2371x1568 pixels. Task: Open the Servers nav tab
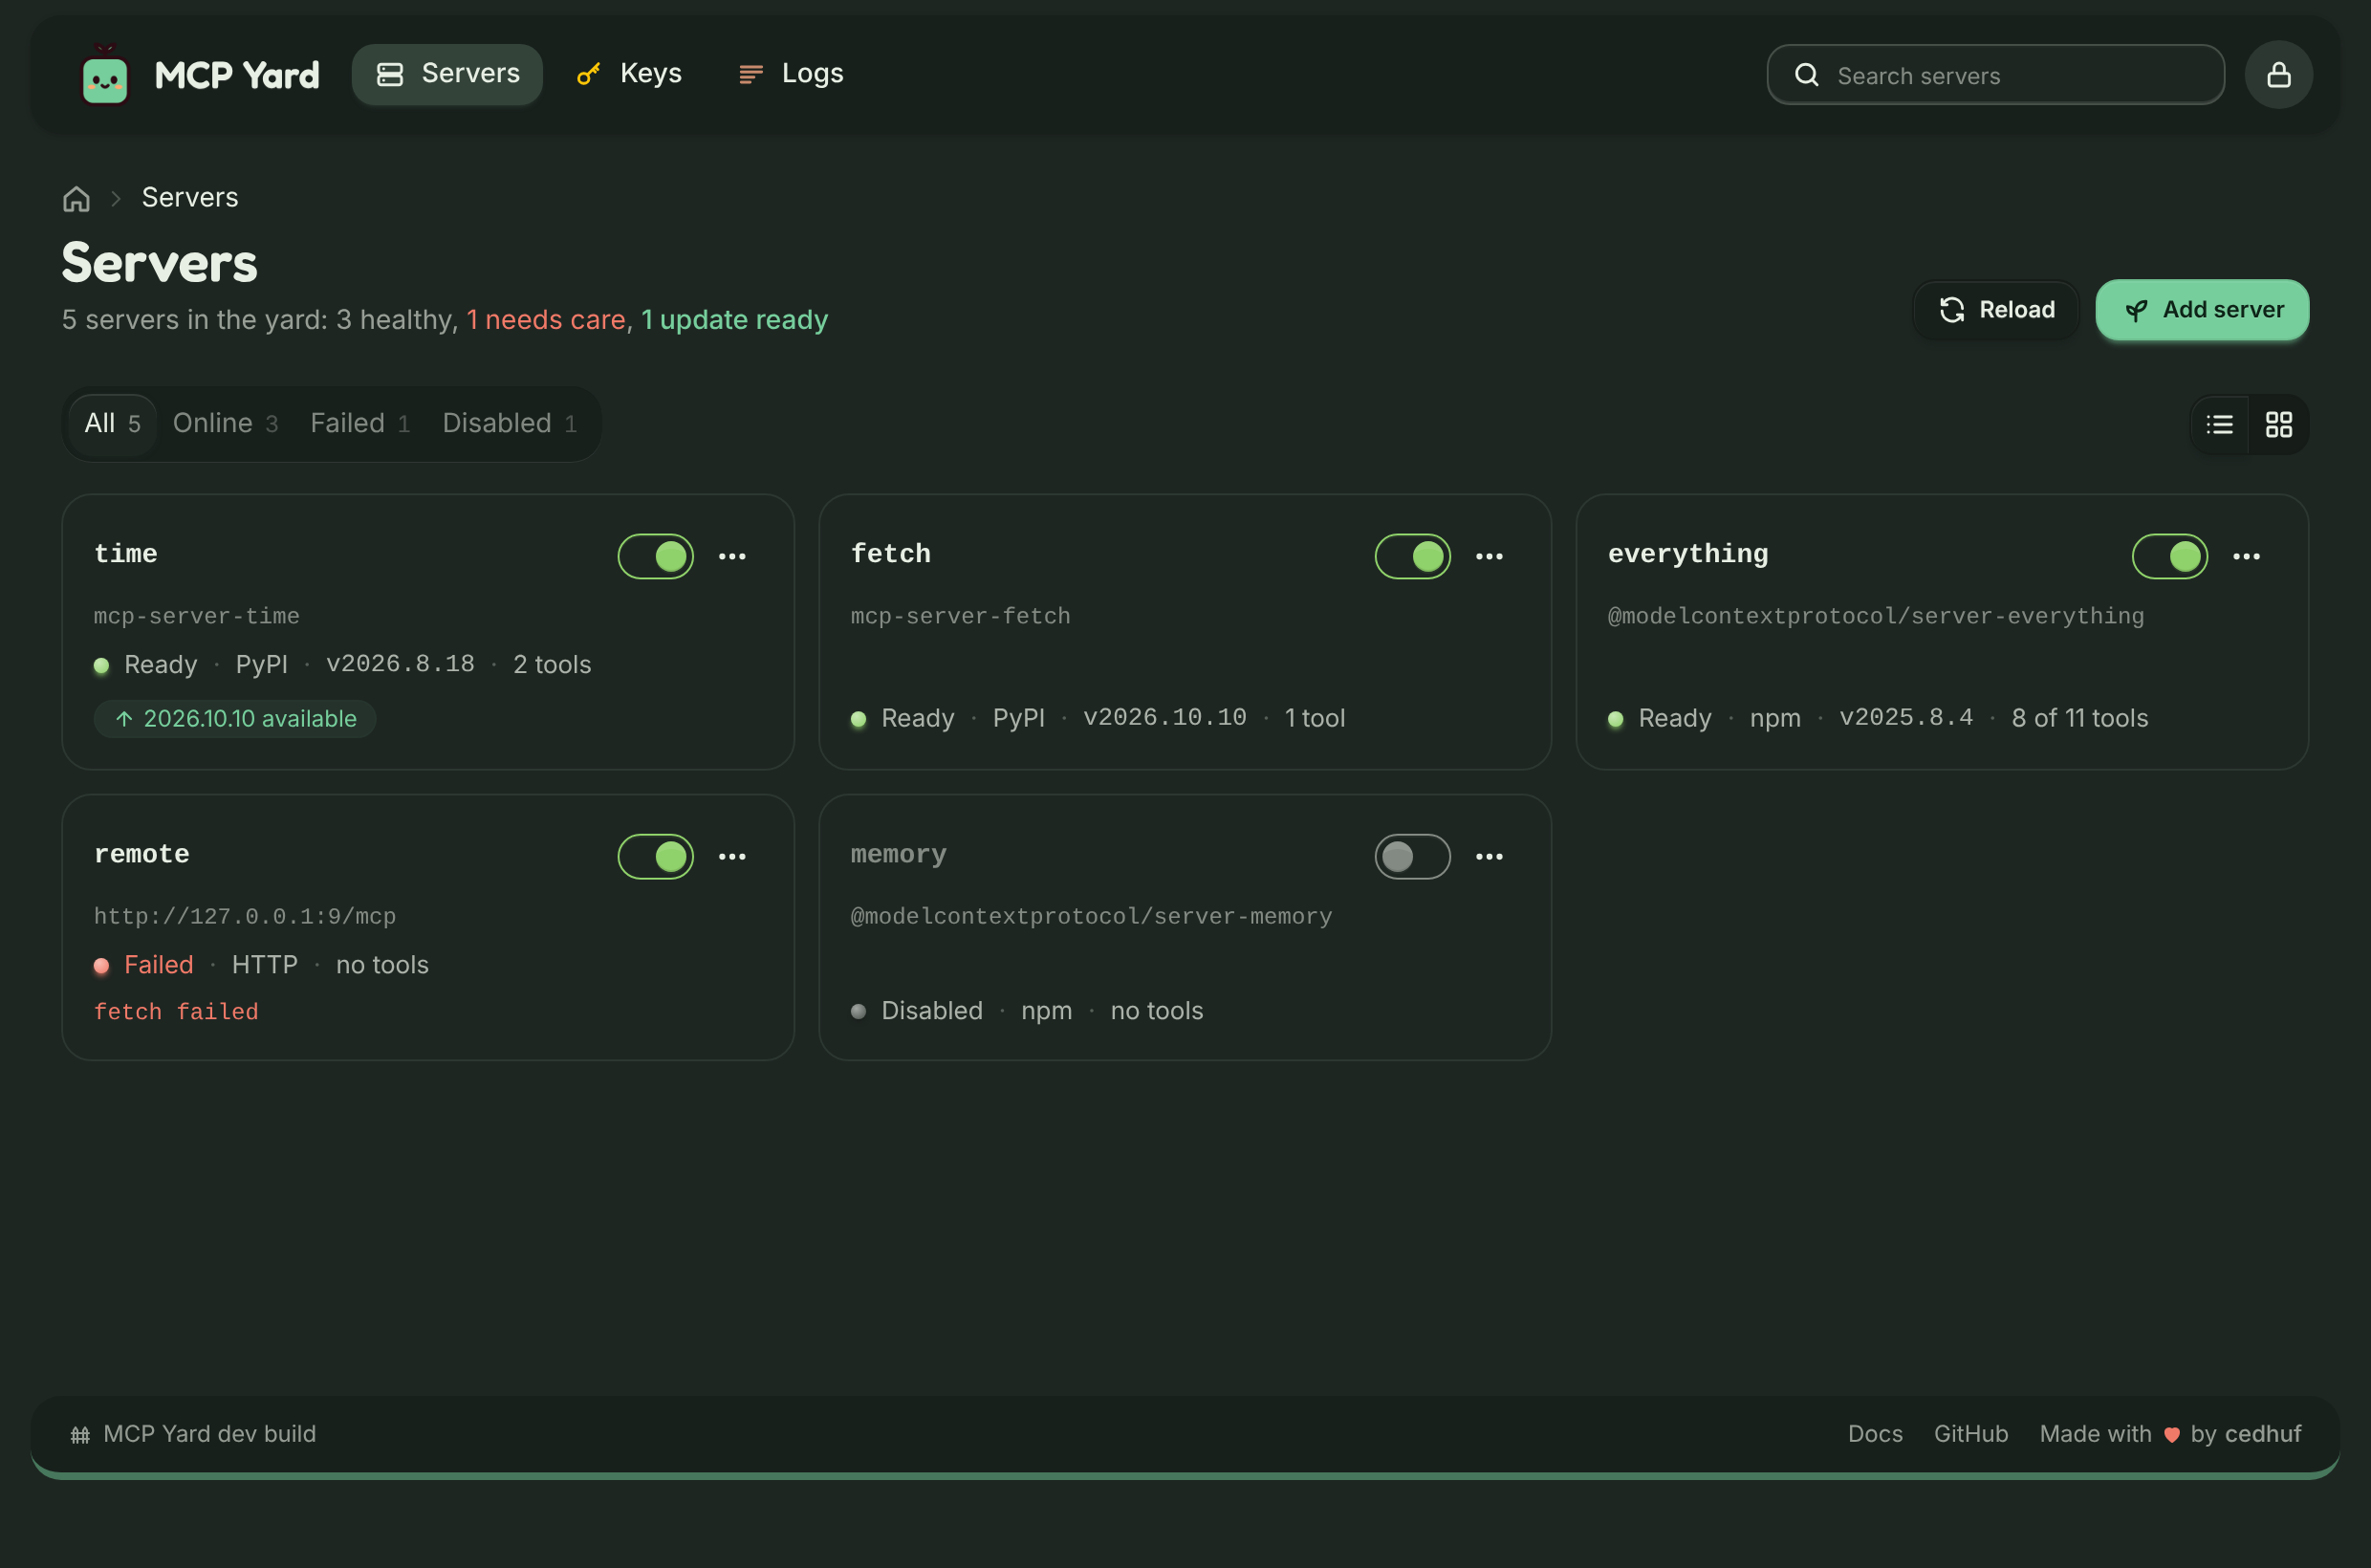pyautogui.click(x=447, y=74)
